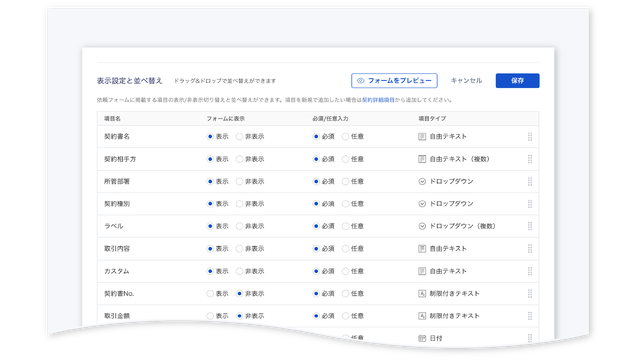Click the dropdown type icon in 契約種別 row
The height and width of the screenshot is (360, 640).
[422, 204]
